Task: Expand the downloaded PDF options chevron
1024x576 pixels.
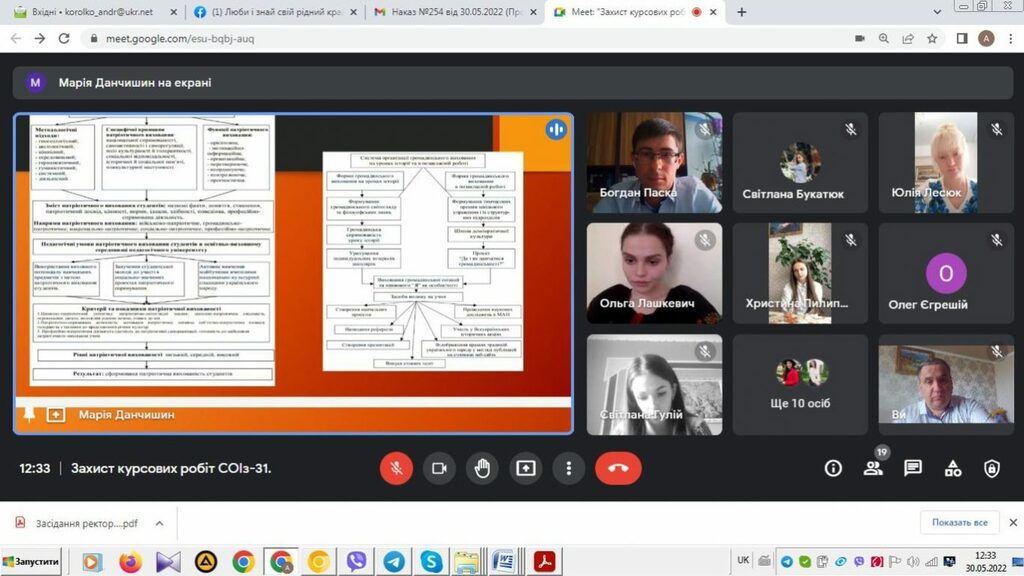Action: click(160, 523)
